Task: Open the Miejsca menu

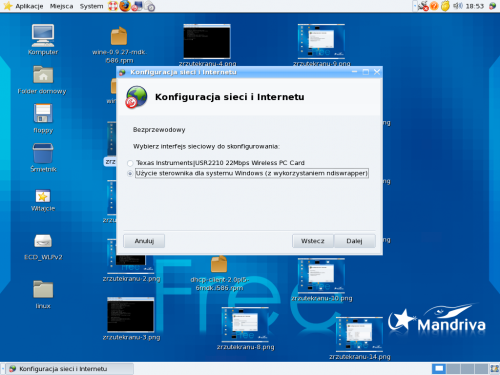Action: [x=61, y=6]
